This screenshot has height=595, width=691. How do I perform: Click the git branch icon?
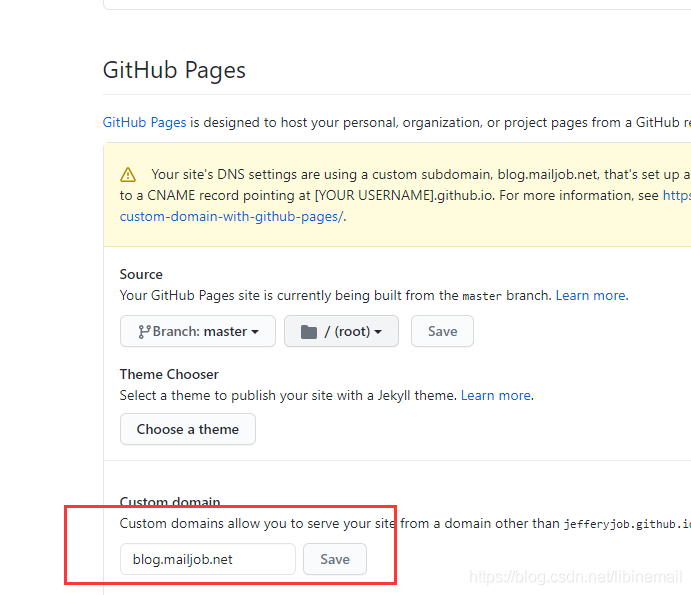pos(144,331)
